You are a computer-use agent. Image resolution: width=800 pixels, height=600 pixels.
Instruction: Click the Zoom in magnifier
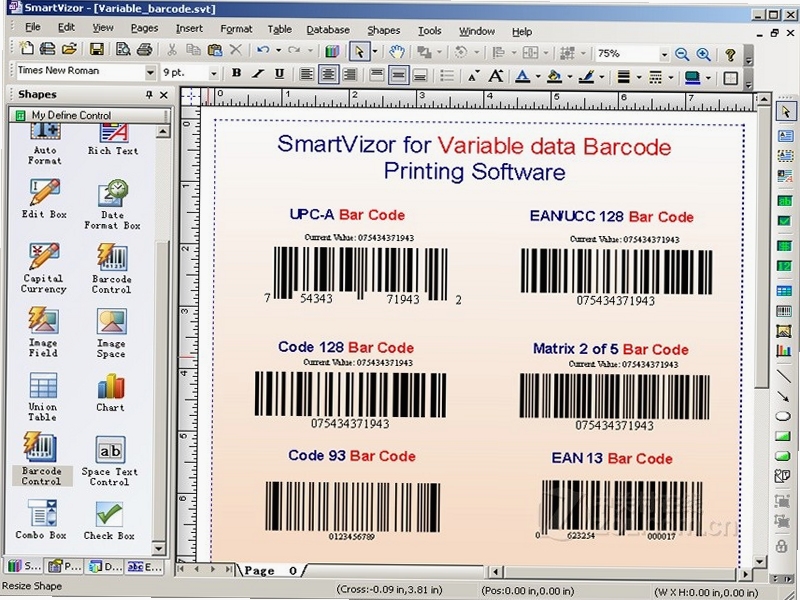pyautogui.click(x=704, y=54)
